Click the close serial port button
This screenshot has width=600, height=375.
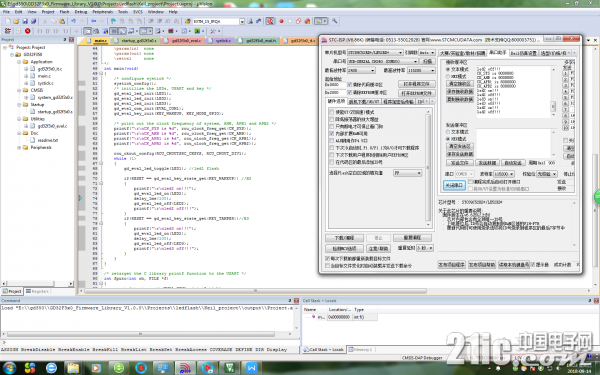tap(454, 185)
